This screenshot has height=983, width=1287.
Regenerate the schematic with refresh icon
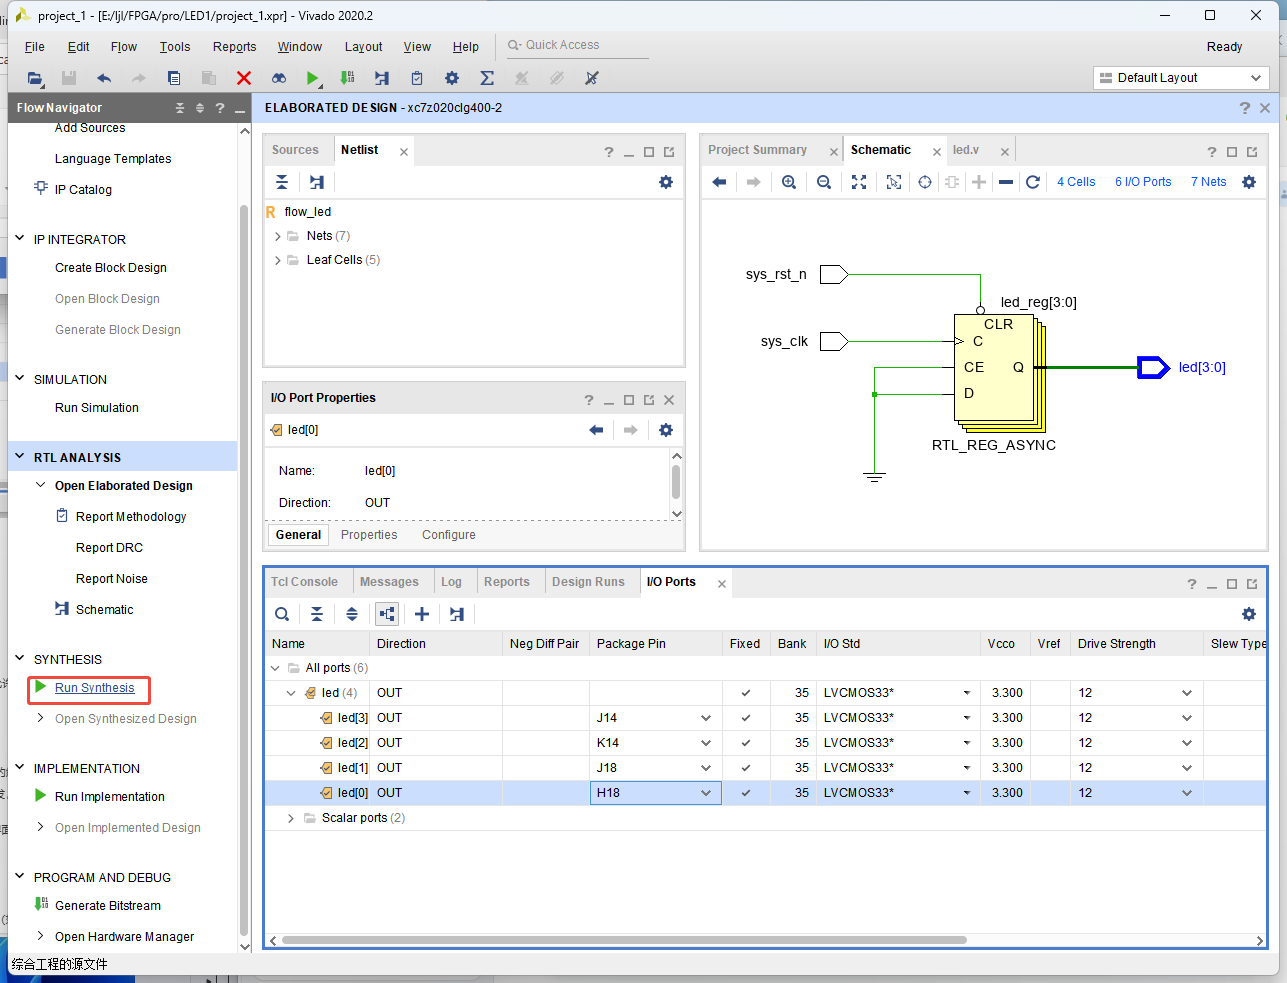(1033, 182)
